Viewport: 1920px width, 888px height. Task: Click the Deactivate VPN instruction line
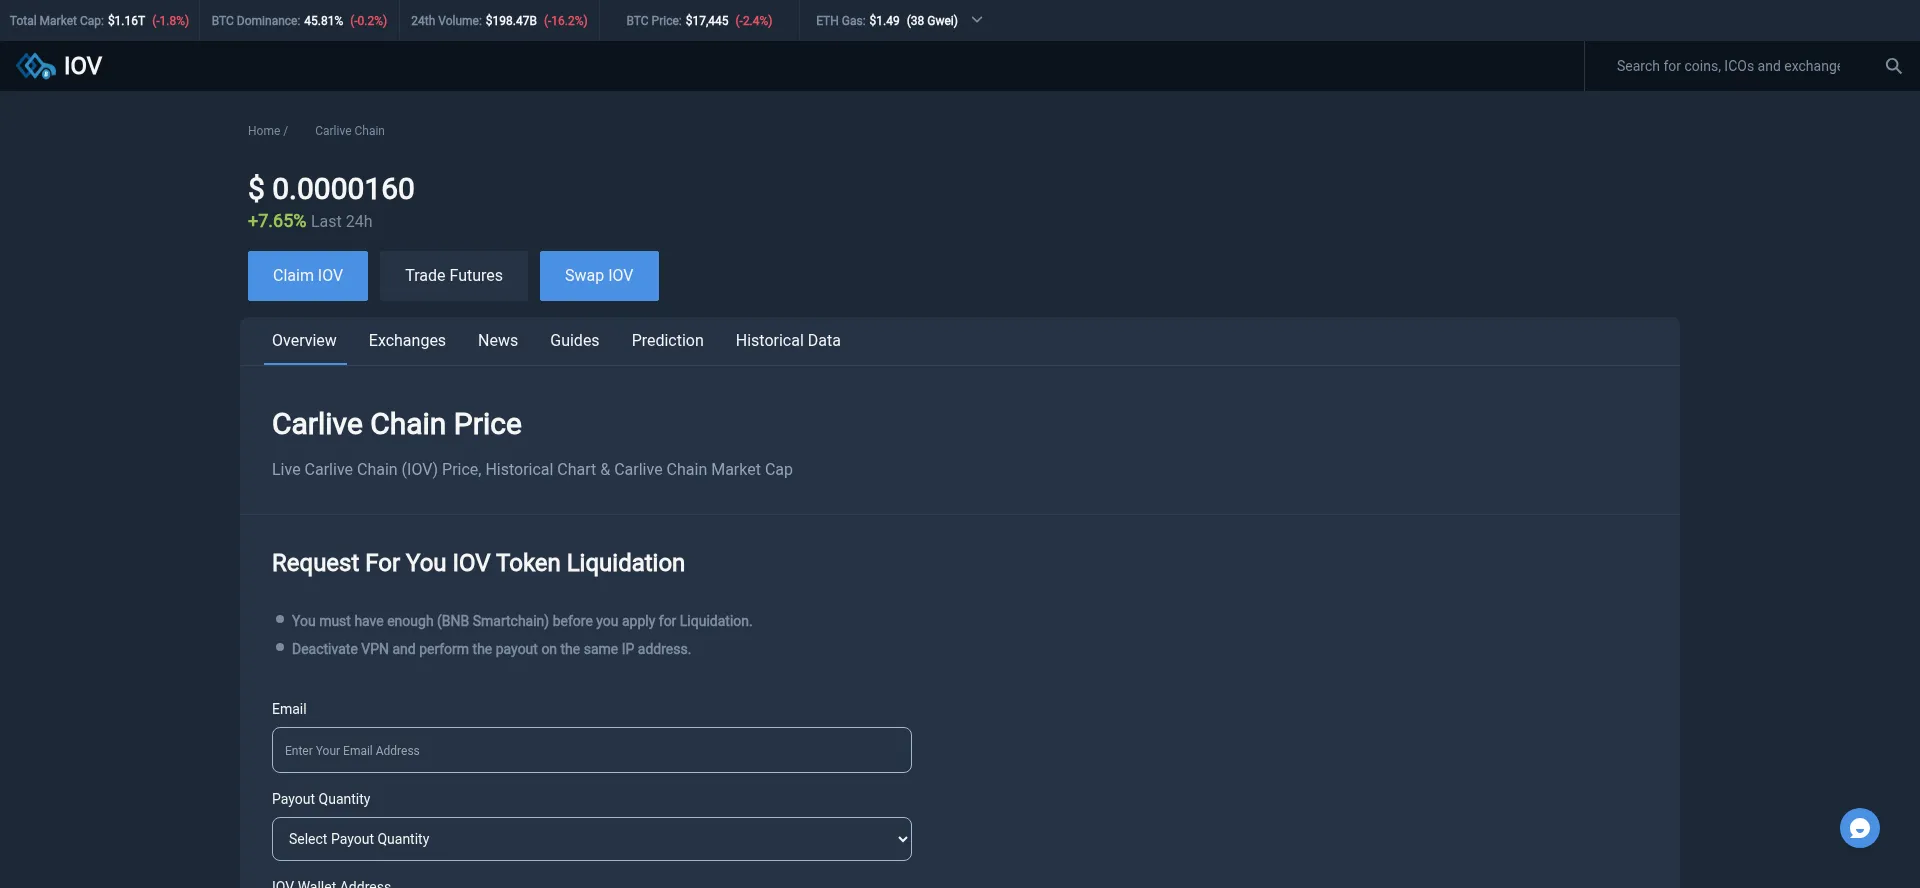[x=491, y=649]
